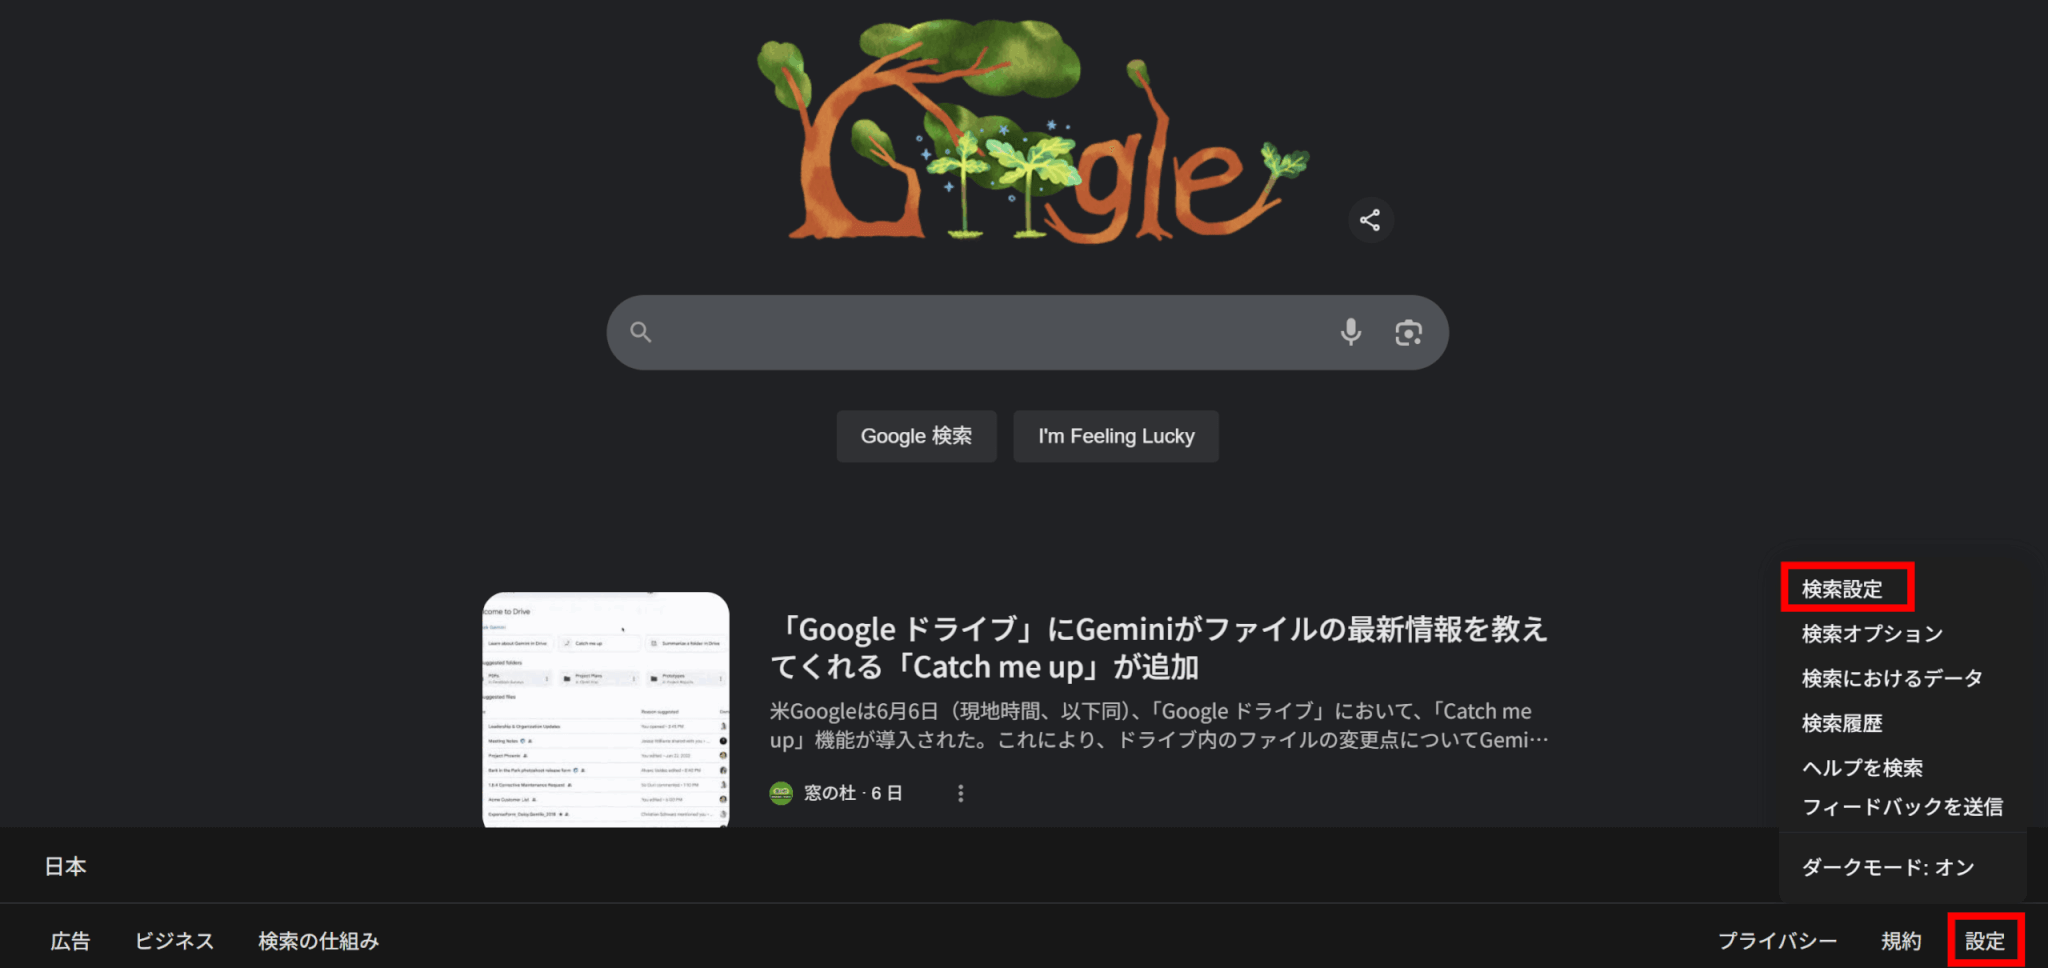2048x968 pixels.
Task: Open the Google Drive article thumbnail
Action: tap(606, 710)
